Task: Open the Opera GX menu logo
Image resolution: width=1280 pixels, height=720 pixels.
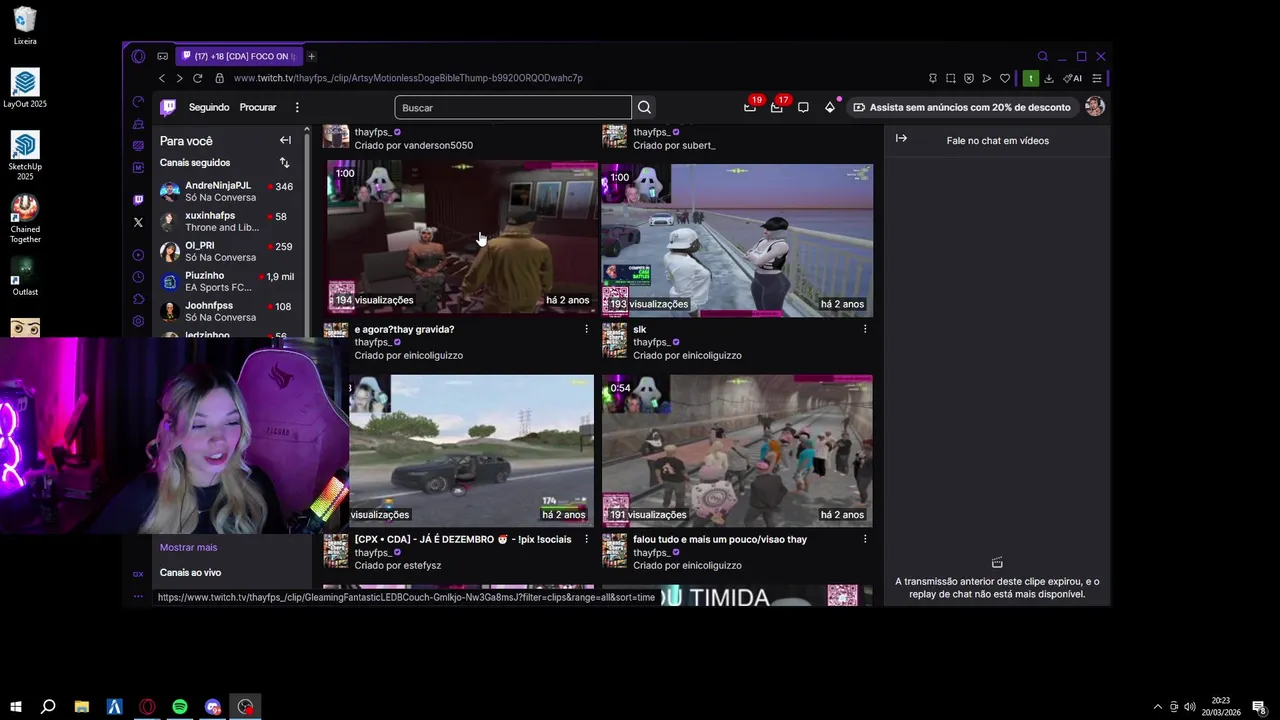Action: point(138,56)
